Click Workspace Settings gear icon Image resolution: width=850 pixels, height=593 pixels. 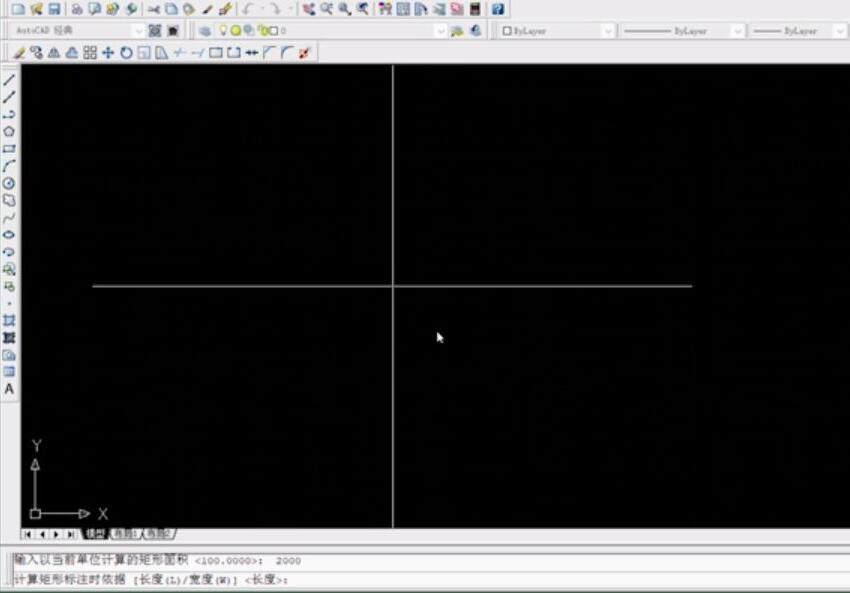pyautogui.click(x=155, y=31)
